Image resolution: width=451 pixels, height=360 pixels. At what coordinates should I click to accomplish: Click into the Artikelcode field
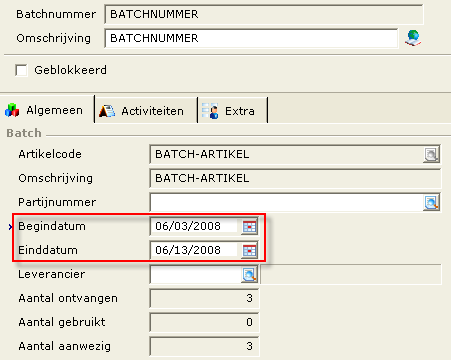[287, 154]
